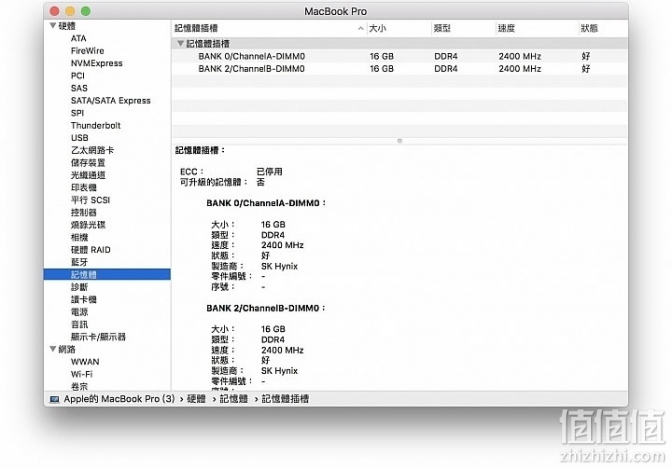Select 印表機 in the sidebar
672x469 pixels.
84,187
